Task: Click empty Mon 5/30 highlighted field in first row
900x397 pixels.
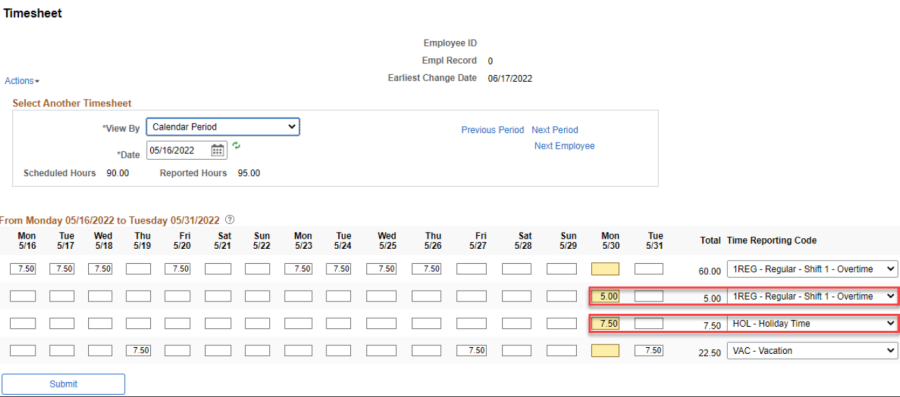Action: point(605,269)
